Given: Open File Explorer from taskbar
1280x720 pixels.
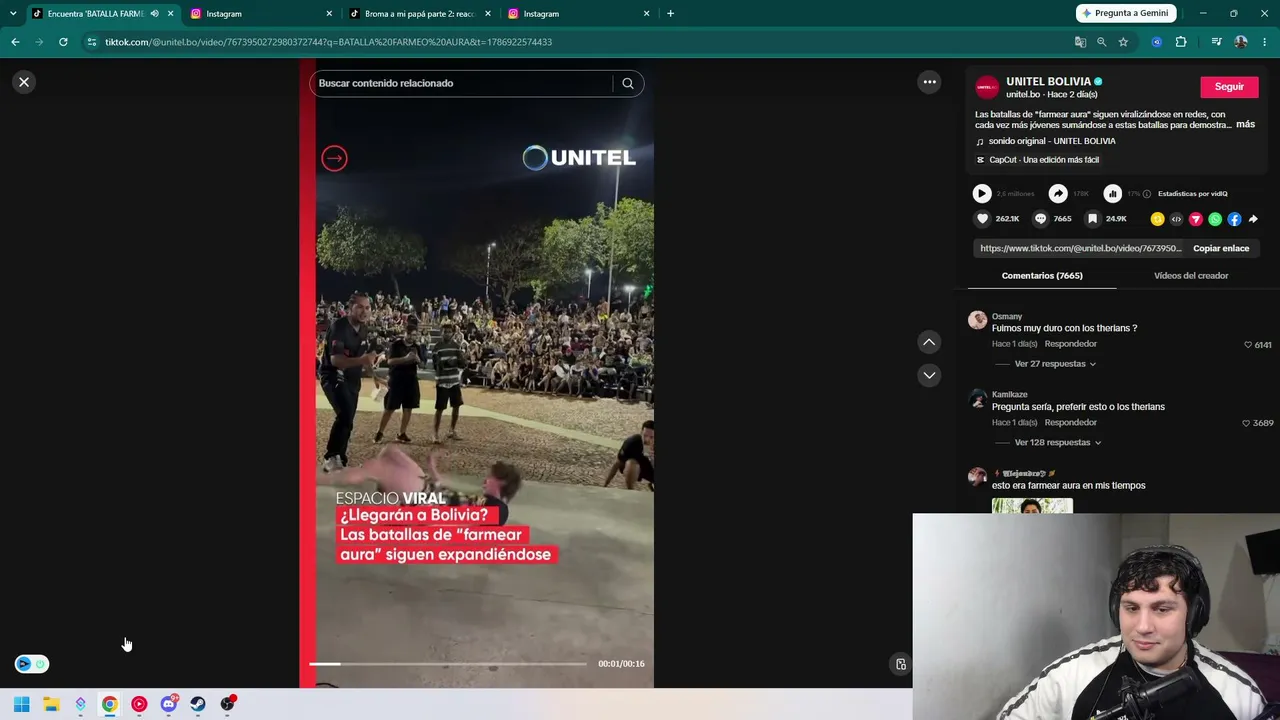Looking at the screenshot, I should click(51, 704).
